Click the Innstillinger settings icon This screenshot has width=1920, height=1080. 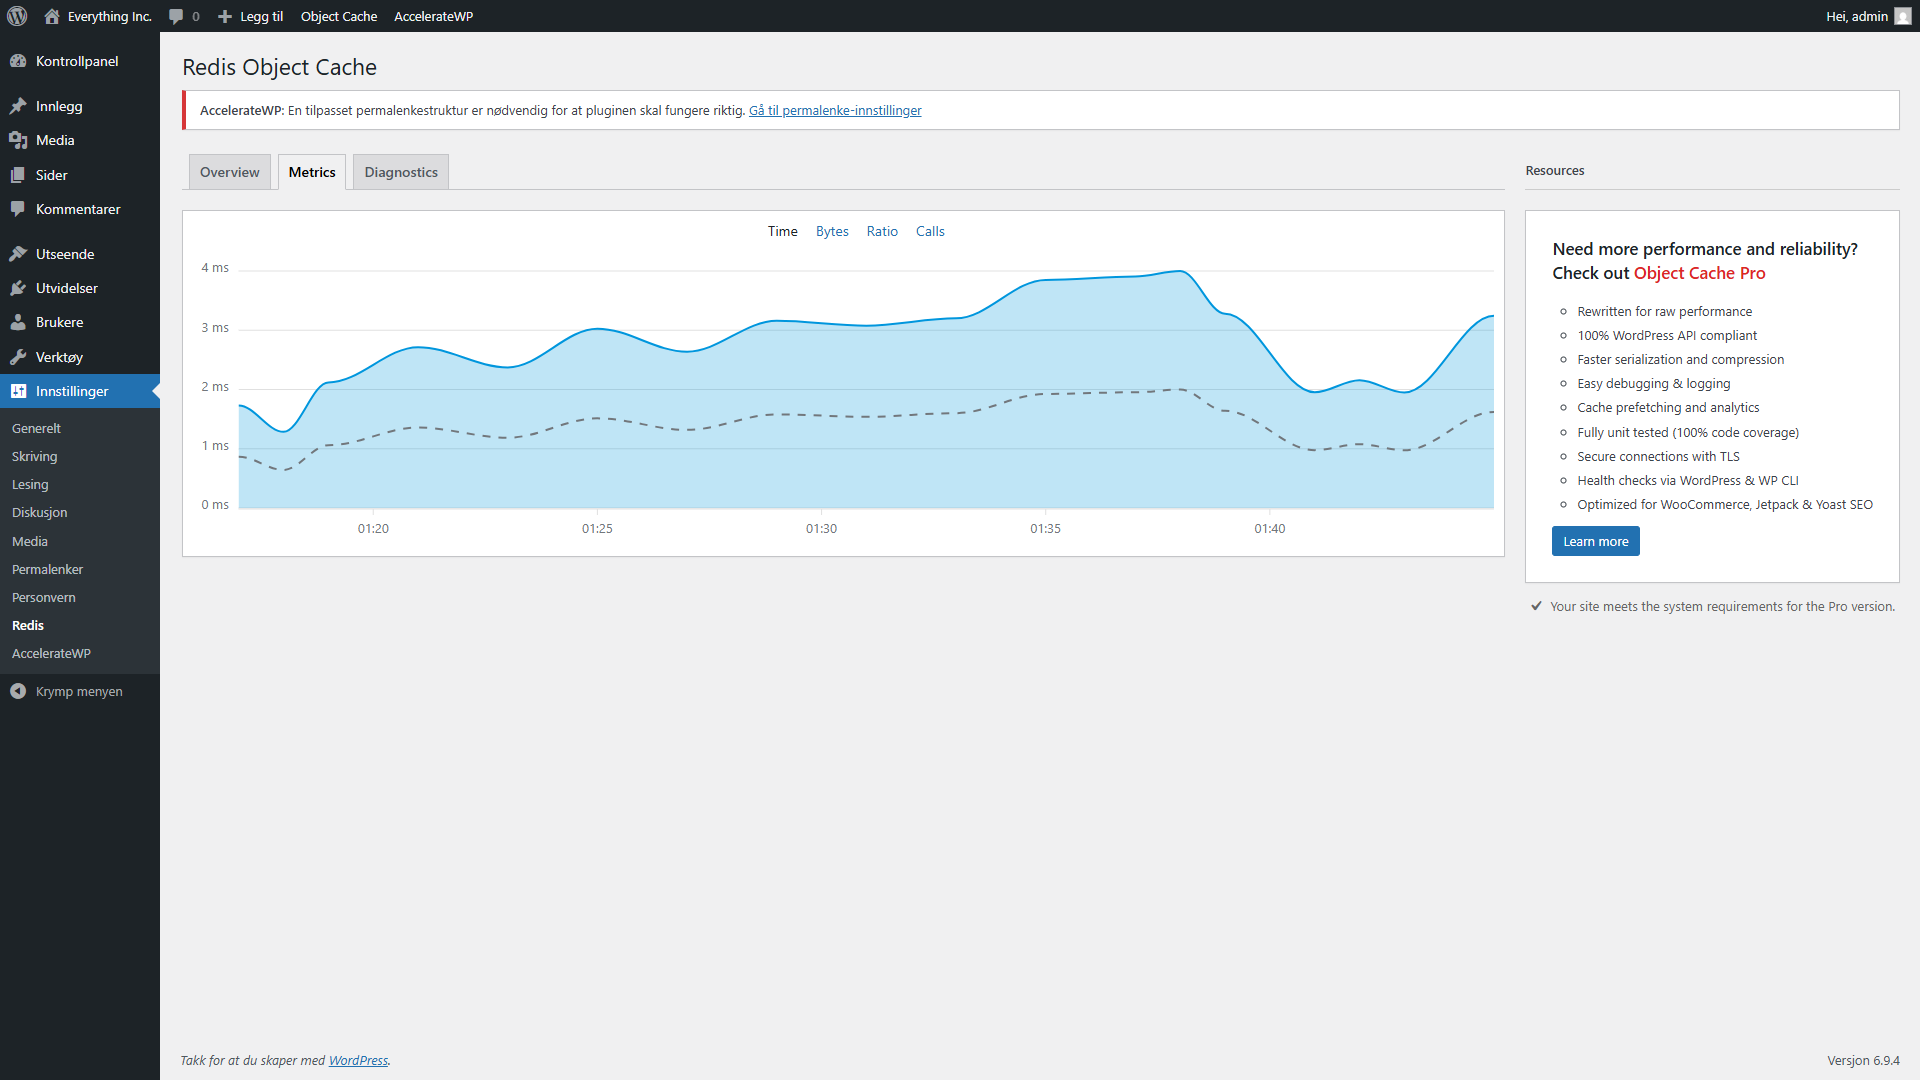click(18, 391)
